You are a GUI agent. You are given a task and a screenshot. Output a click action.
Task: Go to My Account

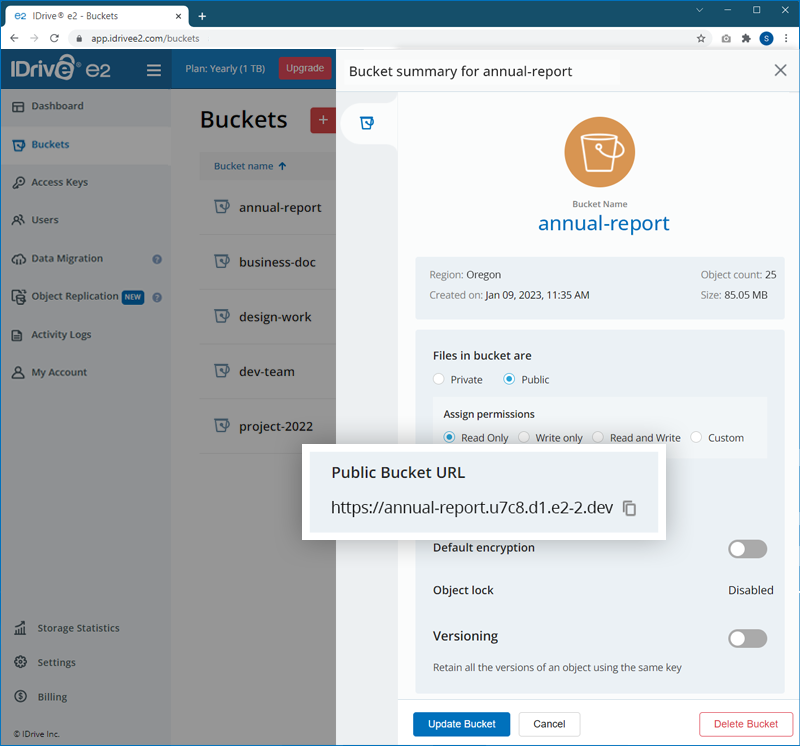[x=59, y=372]
